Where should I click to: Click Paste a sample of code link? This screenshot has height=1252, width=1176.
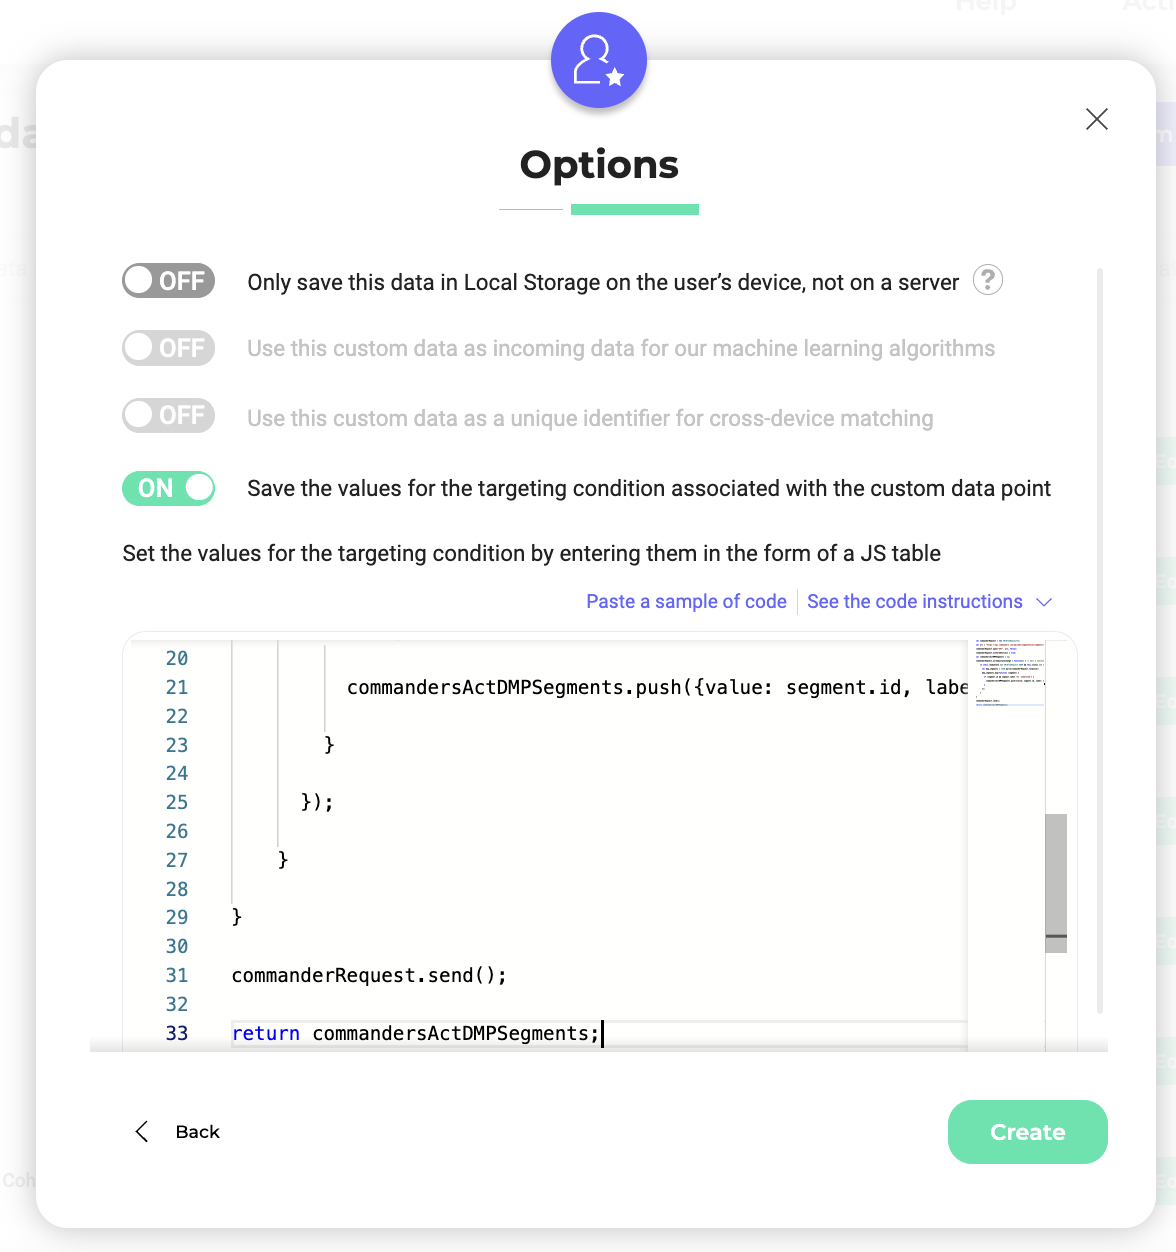coord(686,602)
